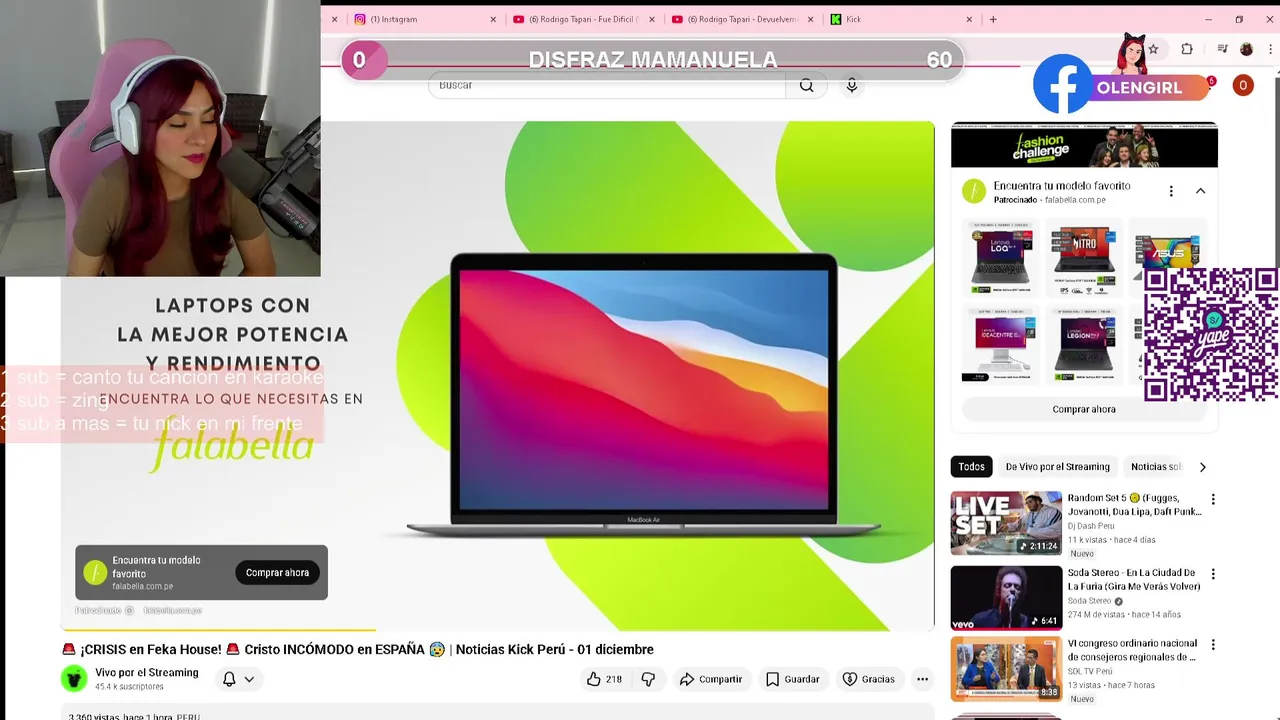Image resolution: width=1280 pixels, height=720 pixels.
Task: Open the notification bell dropdown for the channel
Action: (x=238, y=679)
